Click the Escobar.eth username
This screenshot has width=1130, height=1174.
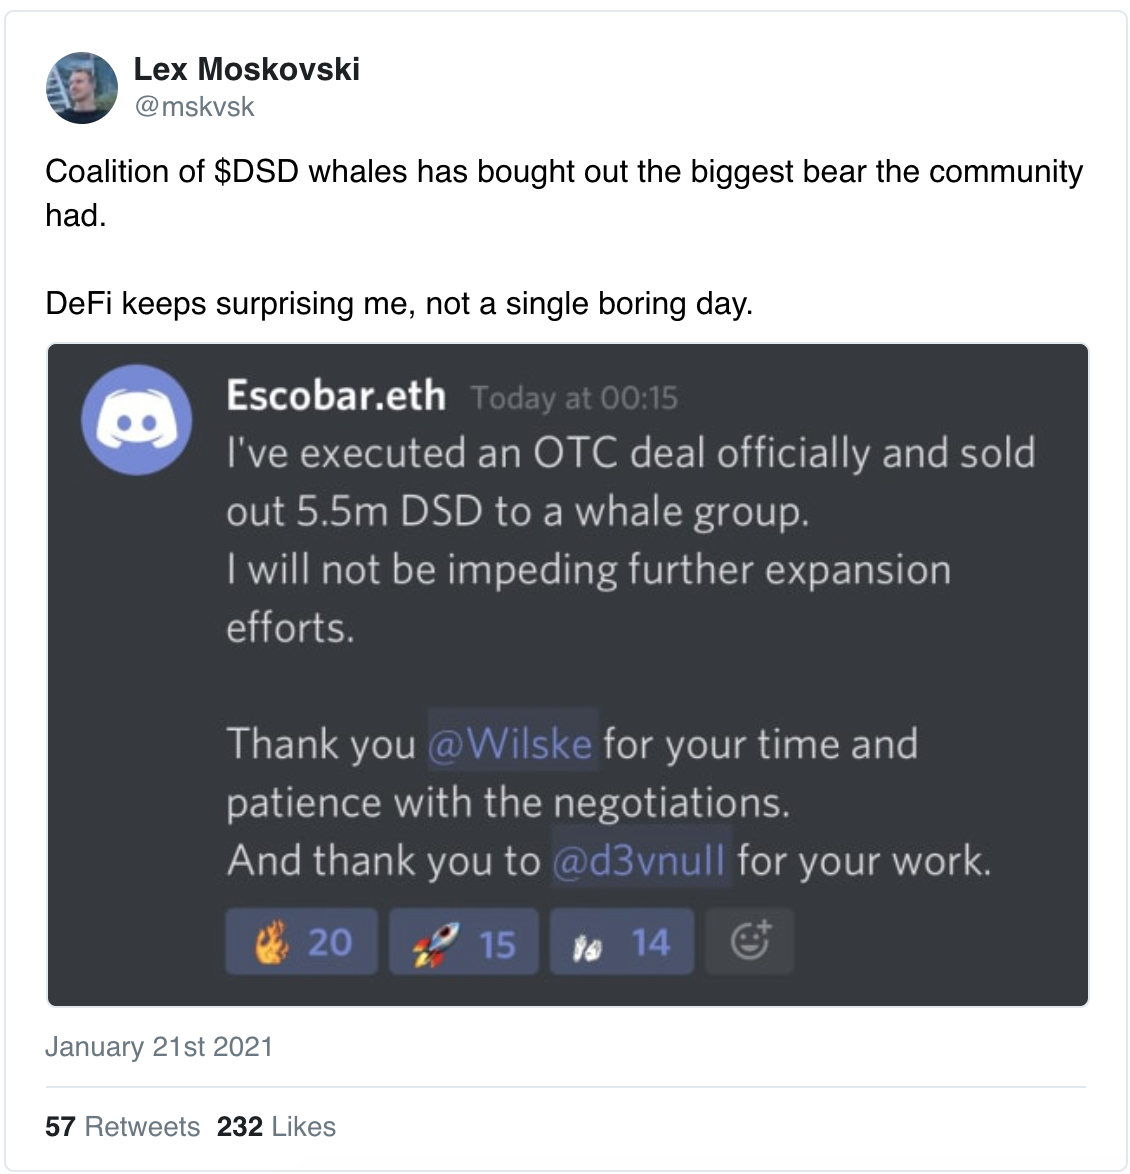tap(336, 395)
